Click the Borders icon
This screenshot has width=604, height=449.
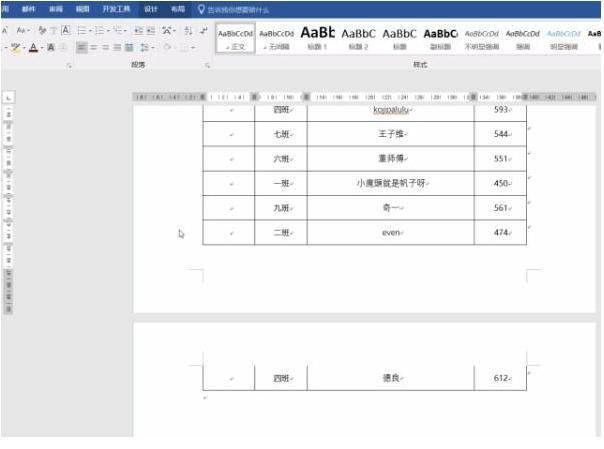[x=185, y=48]
